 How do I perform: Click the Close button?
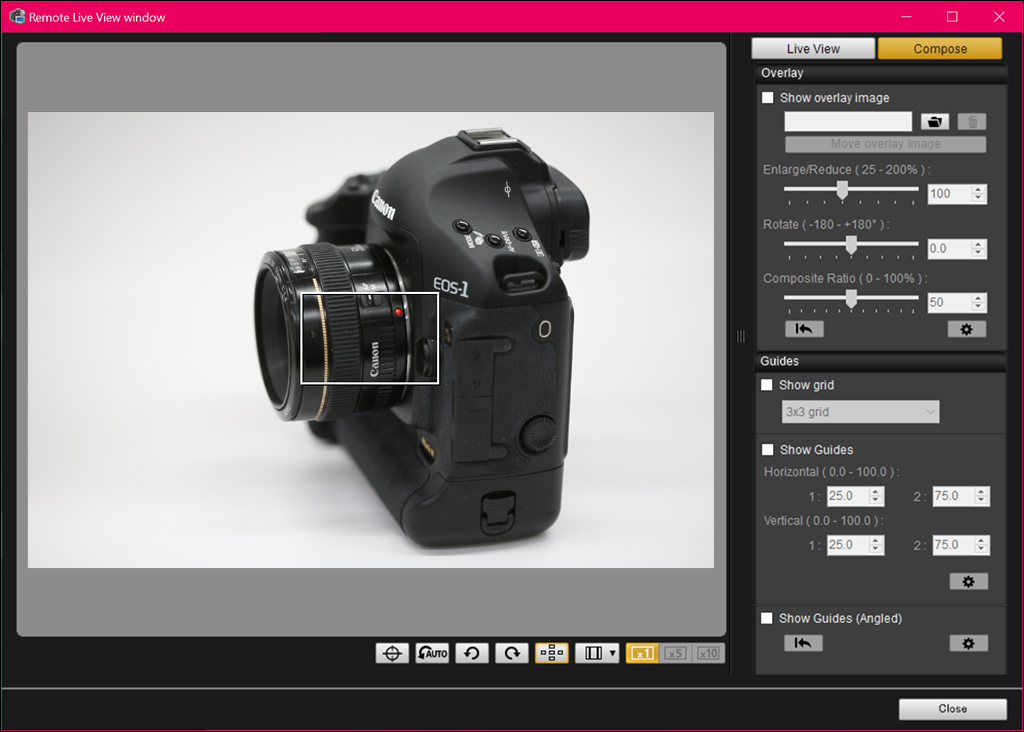click(x=952, y=709)
